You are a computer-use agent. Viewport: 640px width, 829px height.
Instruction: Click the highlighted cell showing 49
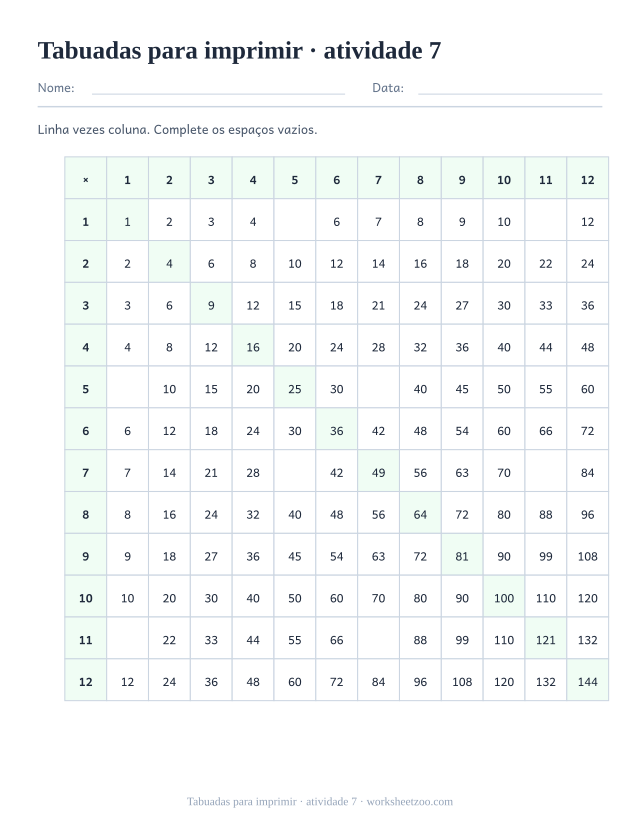point(378,471)
